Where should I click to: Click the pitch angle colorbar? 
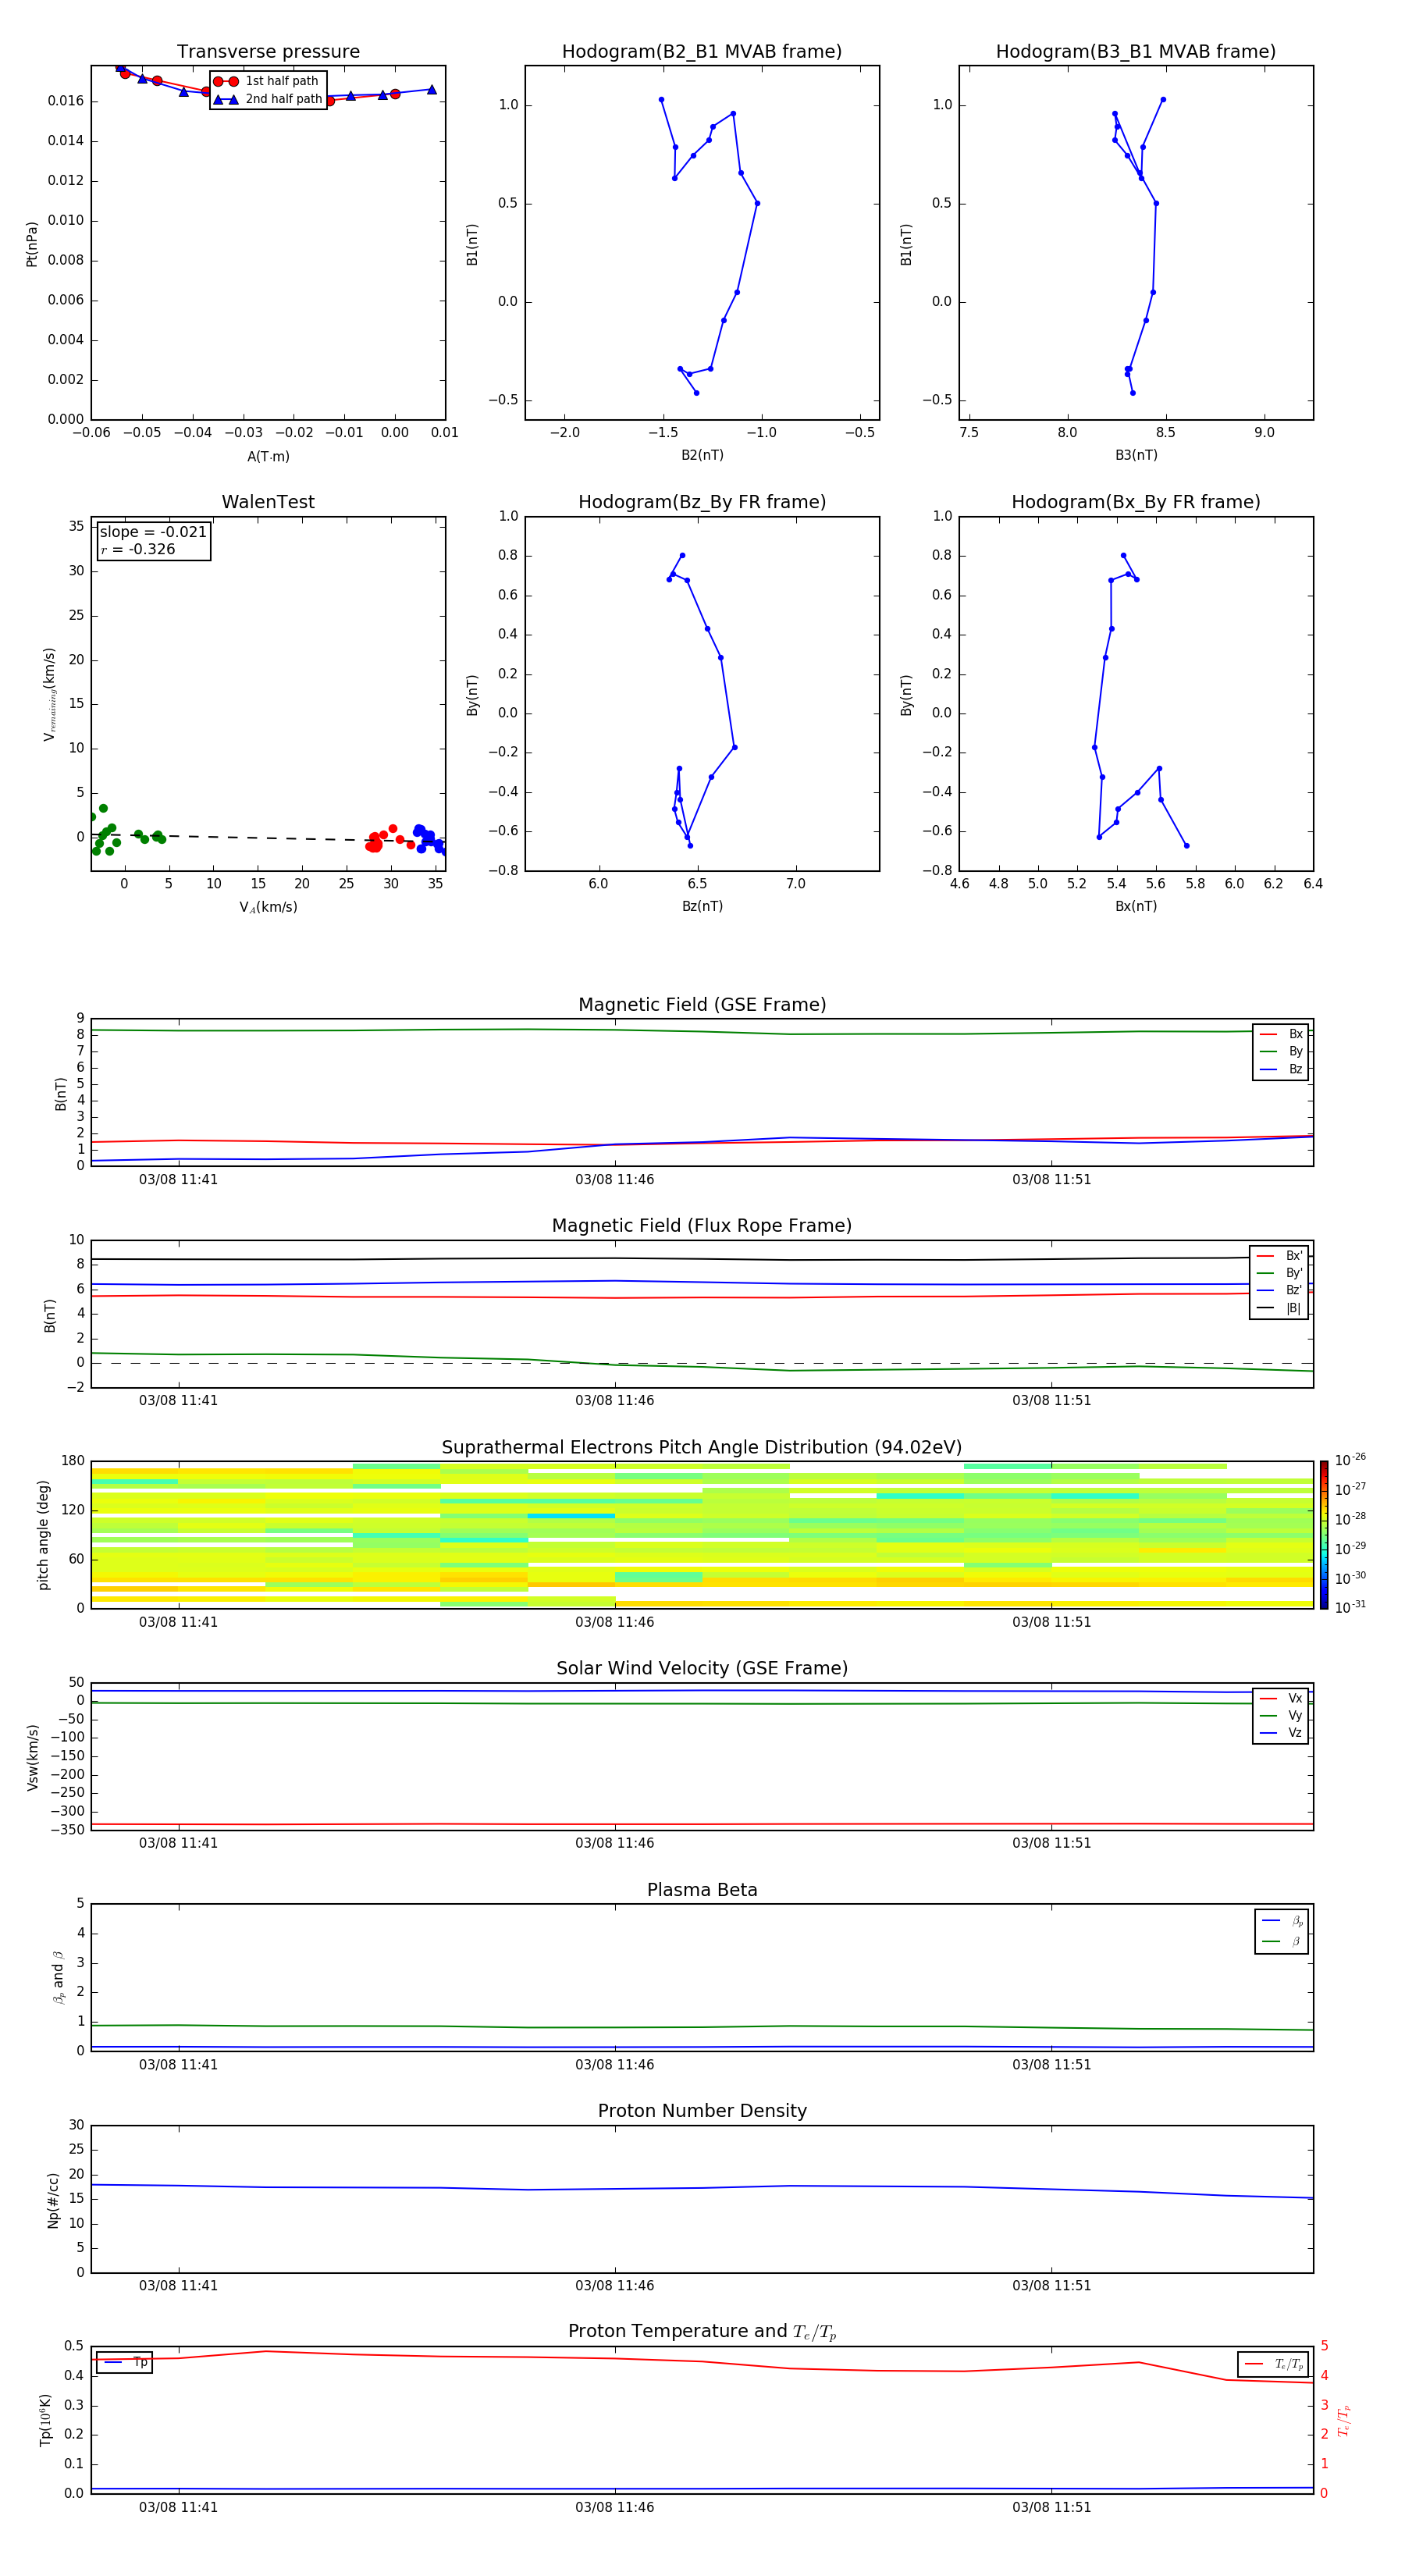coord(1324,1534)
